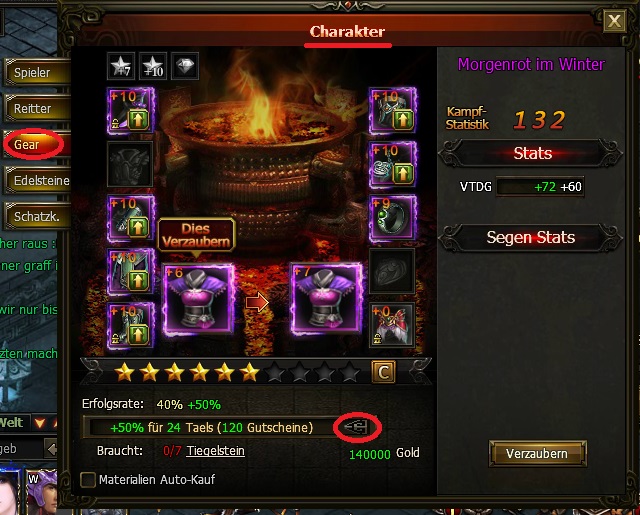Click the diamond gem icon at top
This screenshot has height=515, width=640.
coord(185,66)
